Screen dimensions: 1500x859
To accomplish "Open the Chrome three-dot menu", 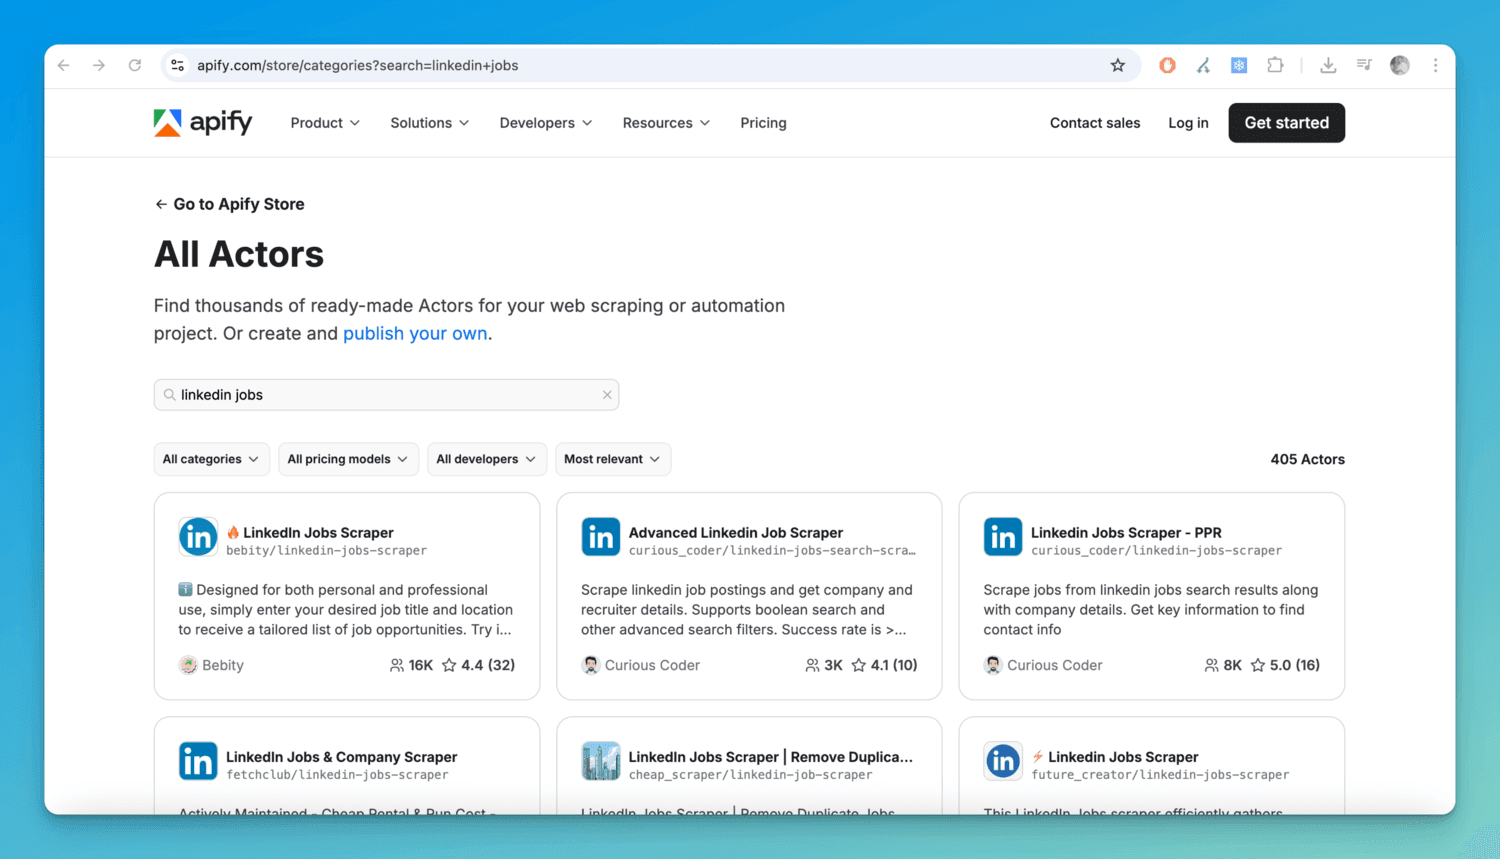I will [x=1435, y=65].
